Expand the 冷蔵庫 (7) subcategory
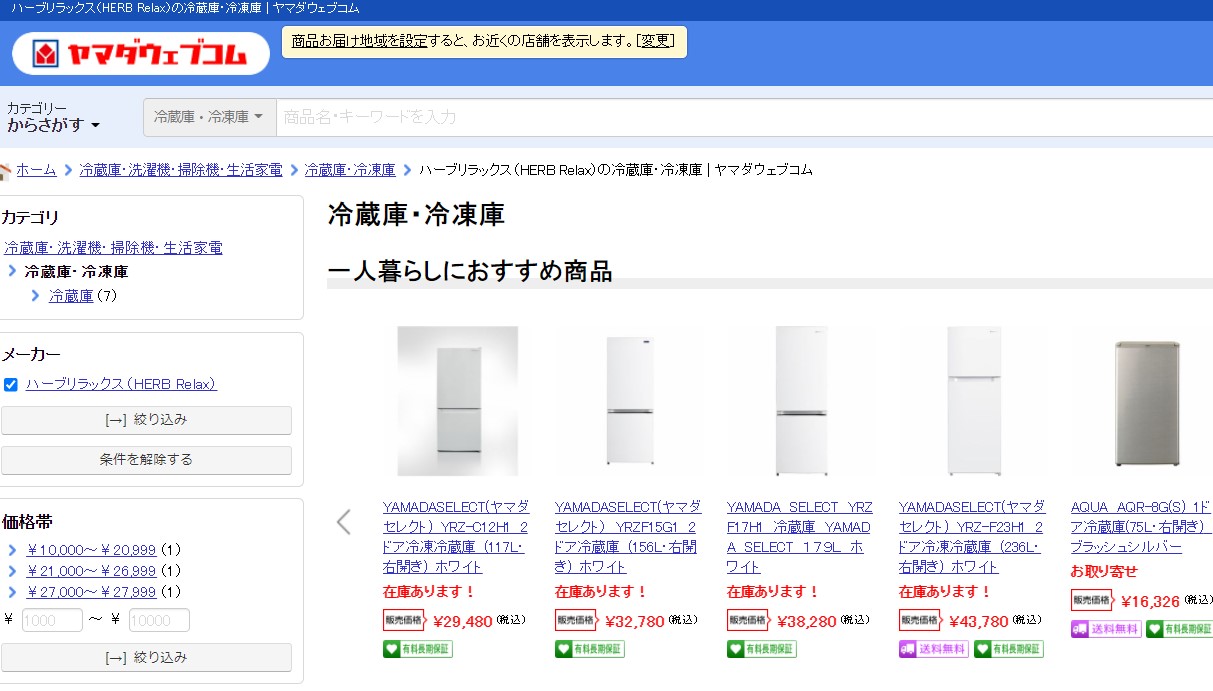 (71, 296)
